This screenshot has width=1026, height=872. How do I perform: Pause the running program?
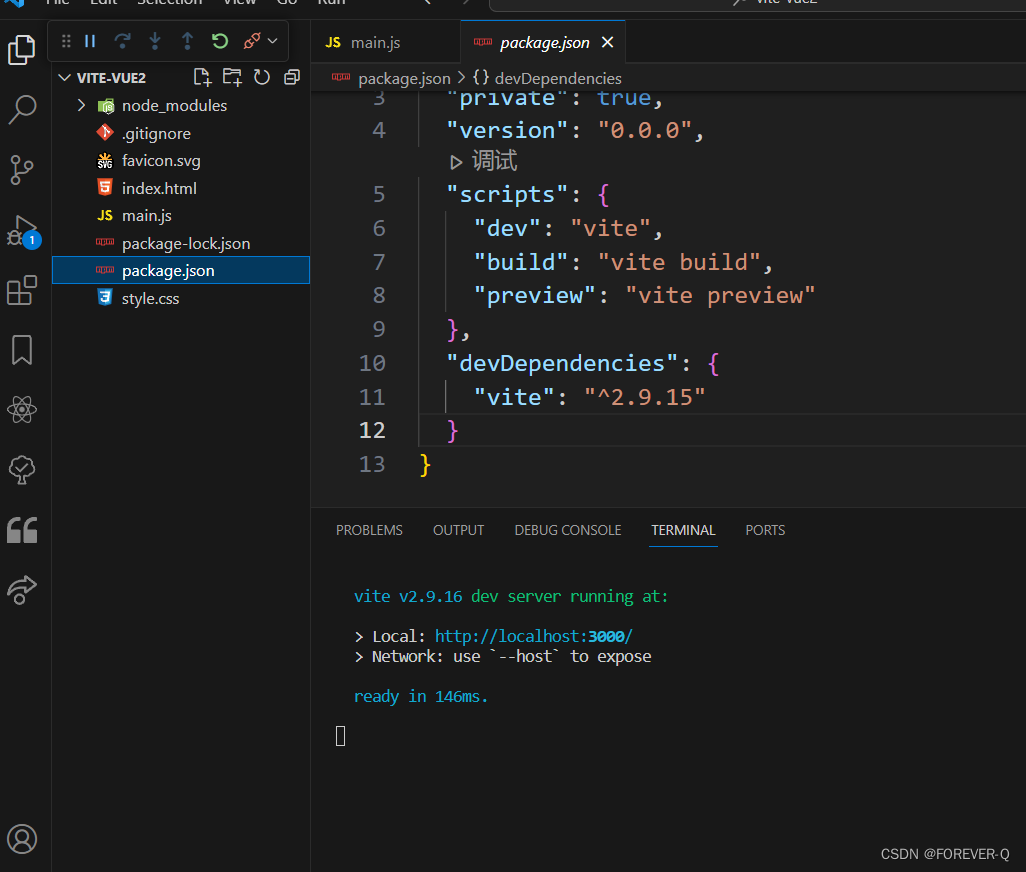(x=90, y=41)
